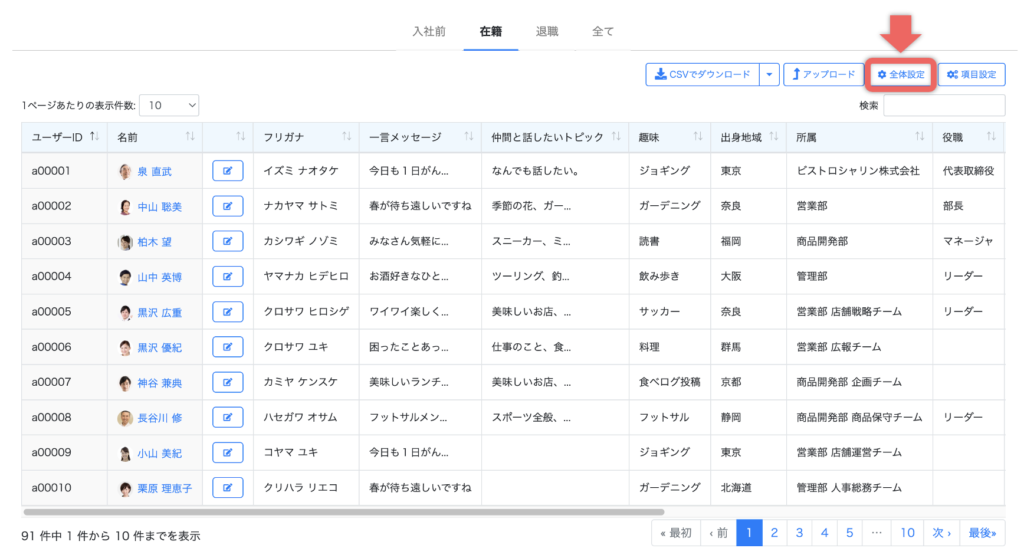Click 項目設定 button
Image resolution: width=1024 pixels, height=558 pixels.
coord(971,74)
